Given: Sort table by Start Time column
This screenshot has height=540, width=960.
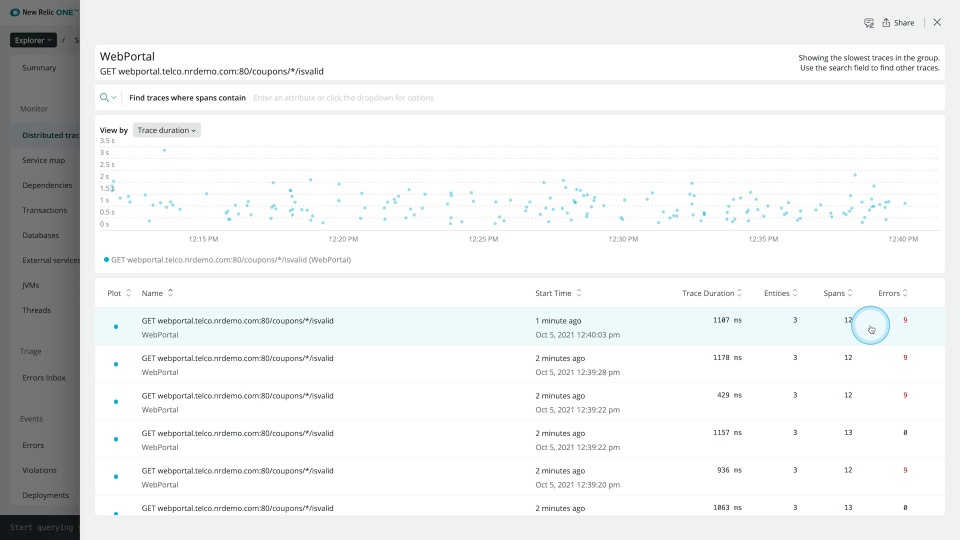Looking at the screenshot, I should coord(558,293).
